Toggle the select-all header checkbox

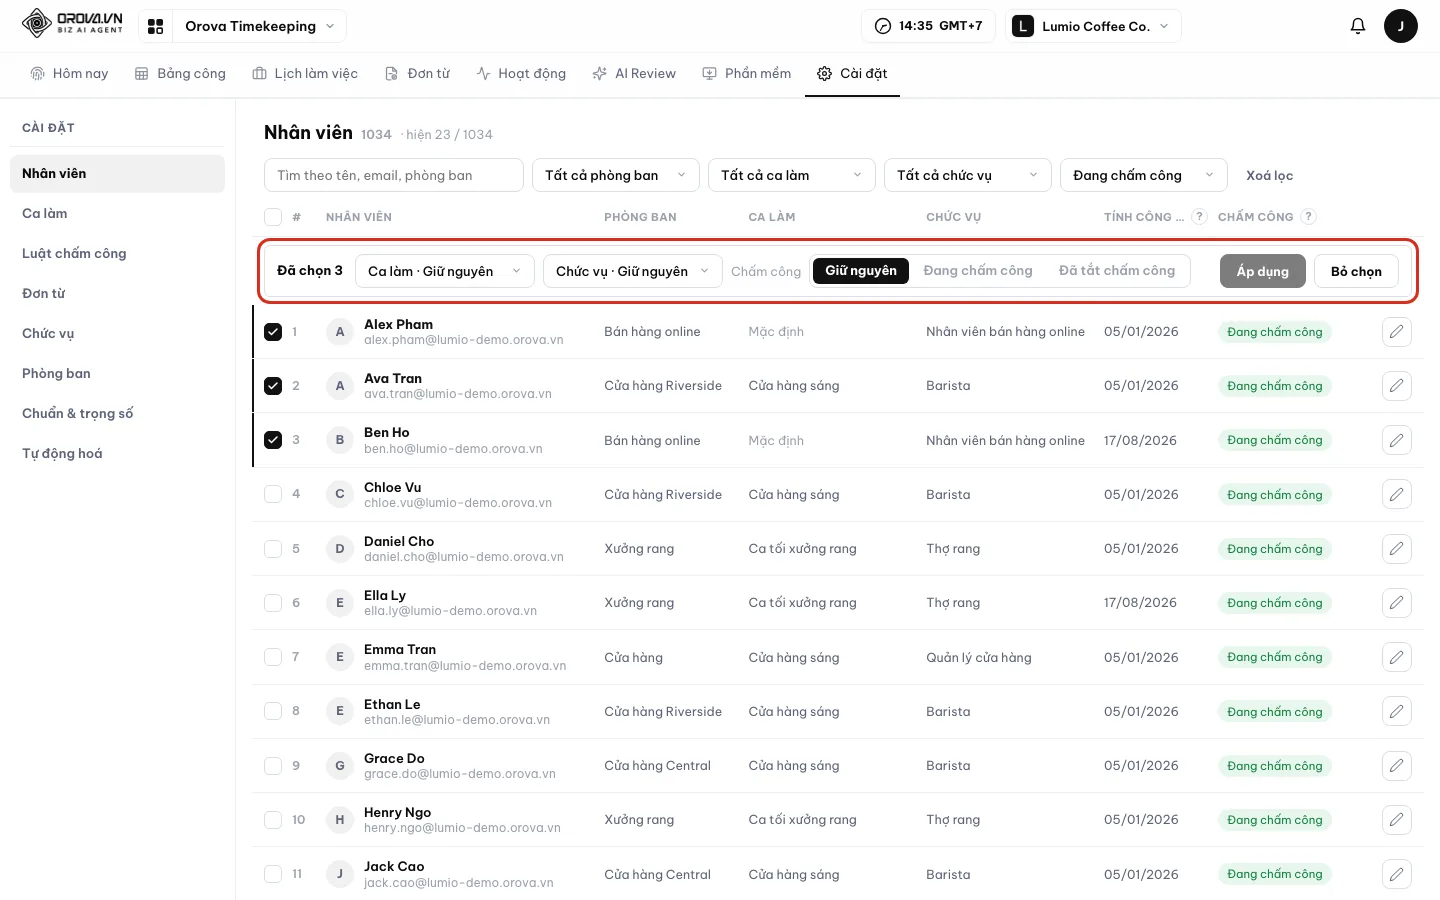click(x=273, y=217)
